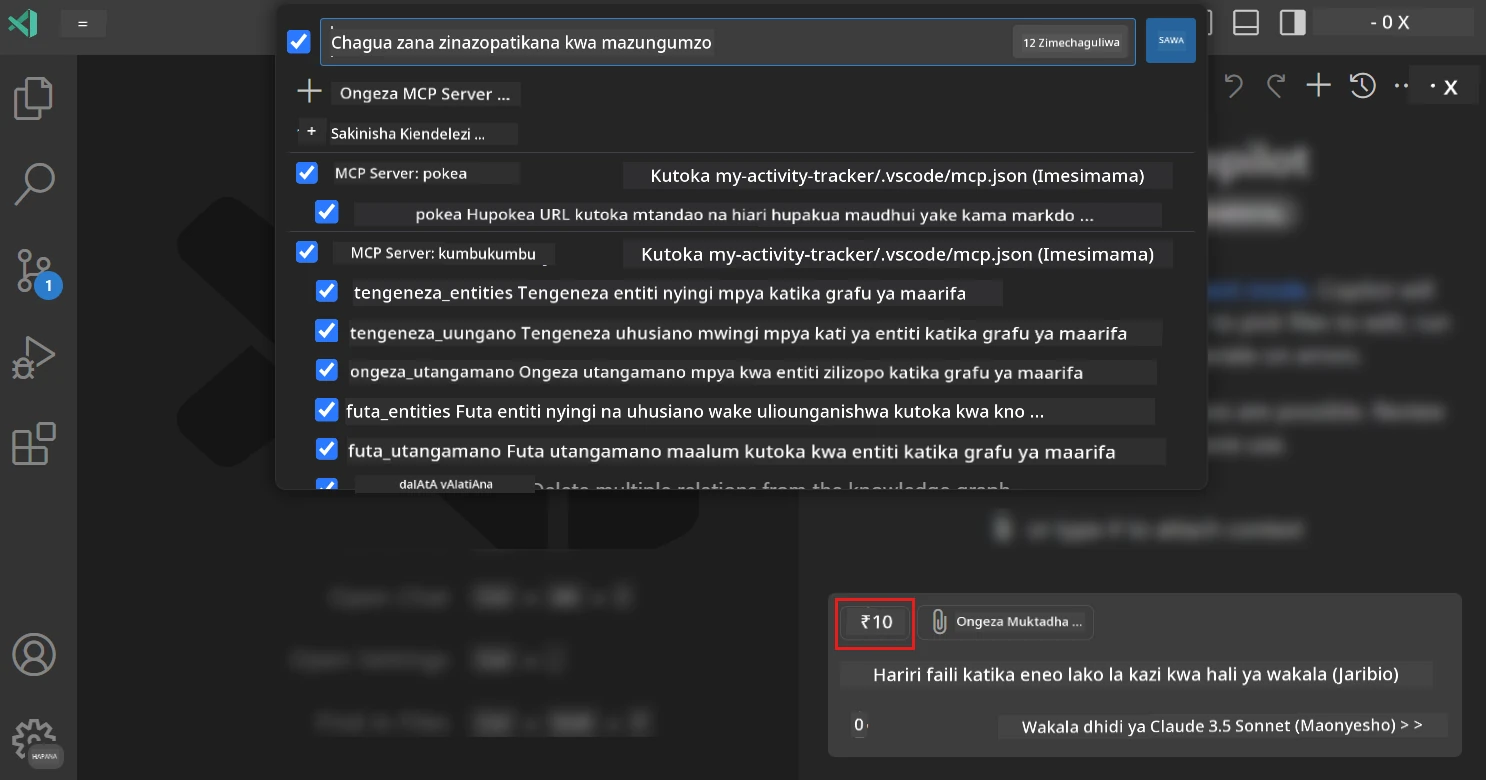Uncheck the tengeneza_uungano tool

tap(326, 331)
